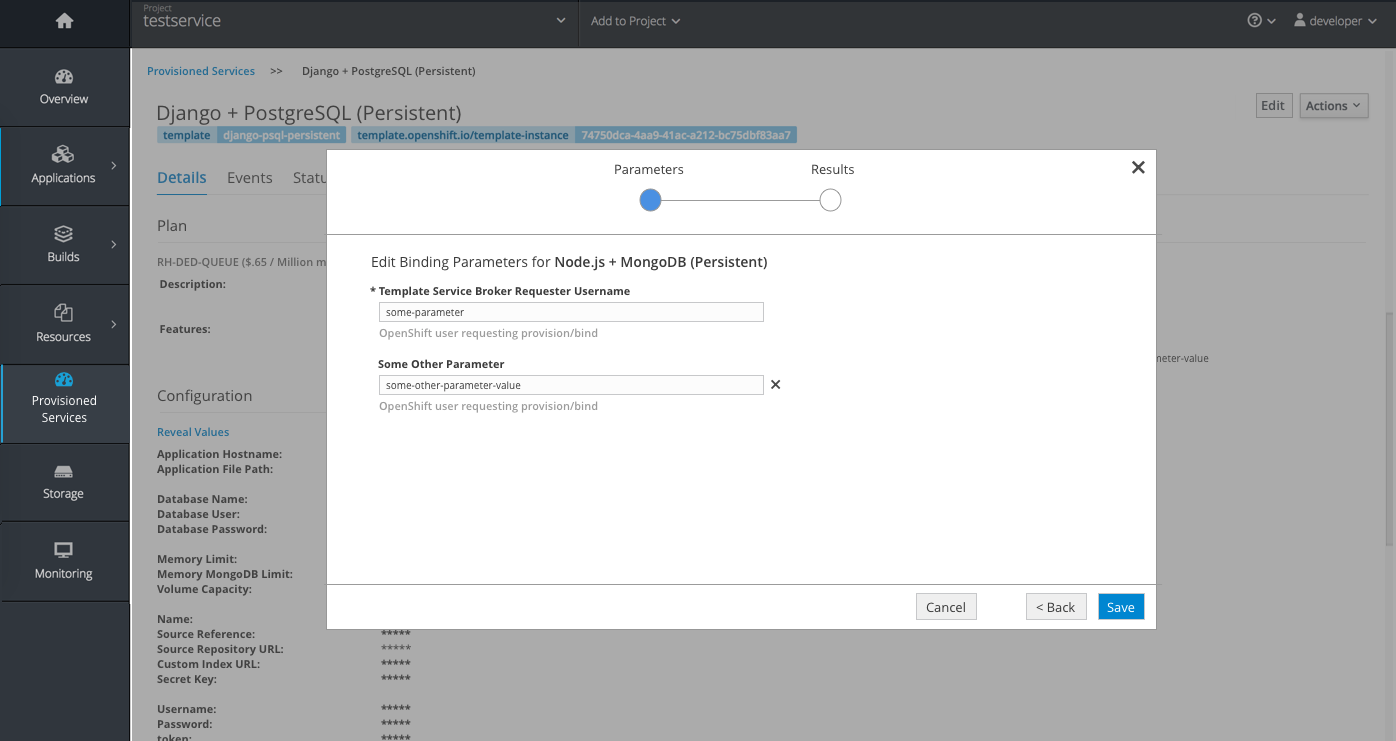The image size is (1396, 741).
Task: Click the page vertical scrollbar
Action: pyautogui.click(x=1389, y=428)
